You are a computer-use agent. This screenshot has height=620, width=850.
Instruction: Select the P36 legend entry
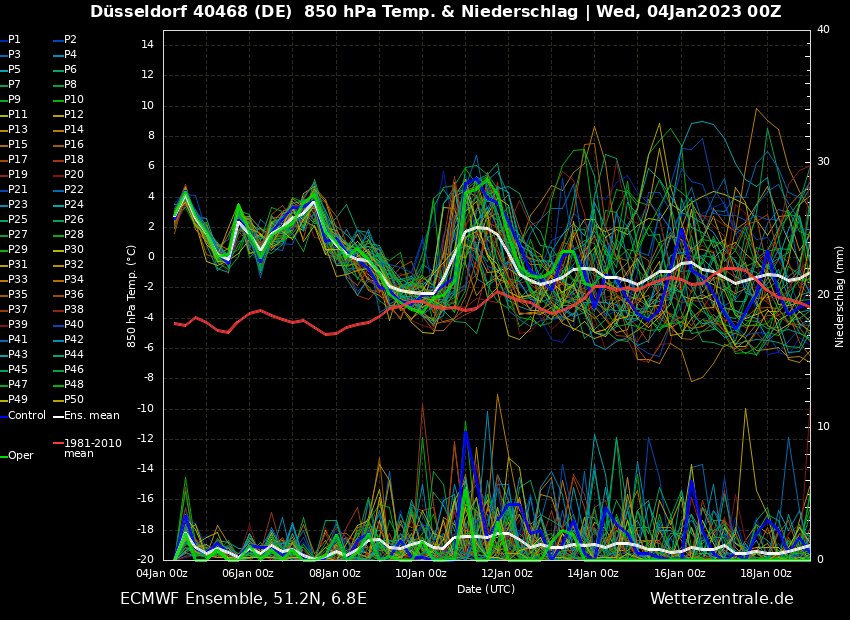(x=74, y=295)
